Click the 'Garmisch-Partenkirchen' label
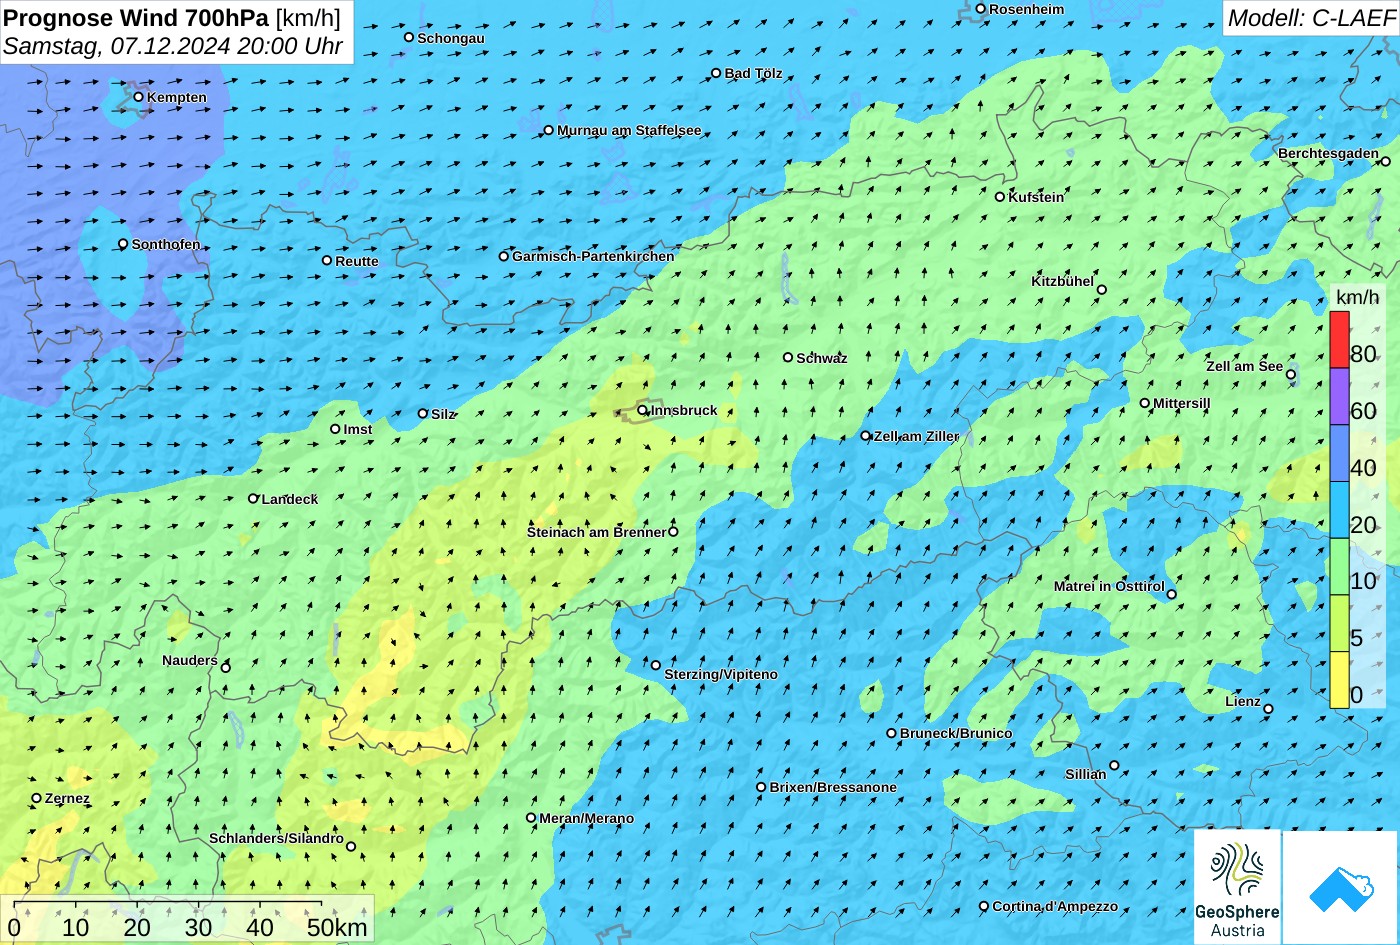 click(593, 256)
